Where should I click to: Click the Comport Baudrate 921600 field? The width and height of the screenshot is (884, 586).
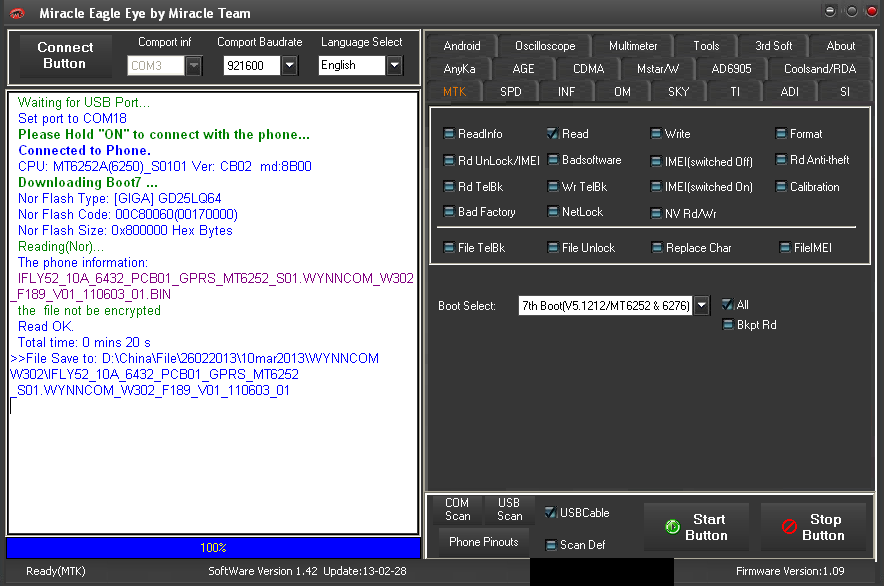[252, 65]
